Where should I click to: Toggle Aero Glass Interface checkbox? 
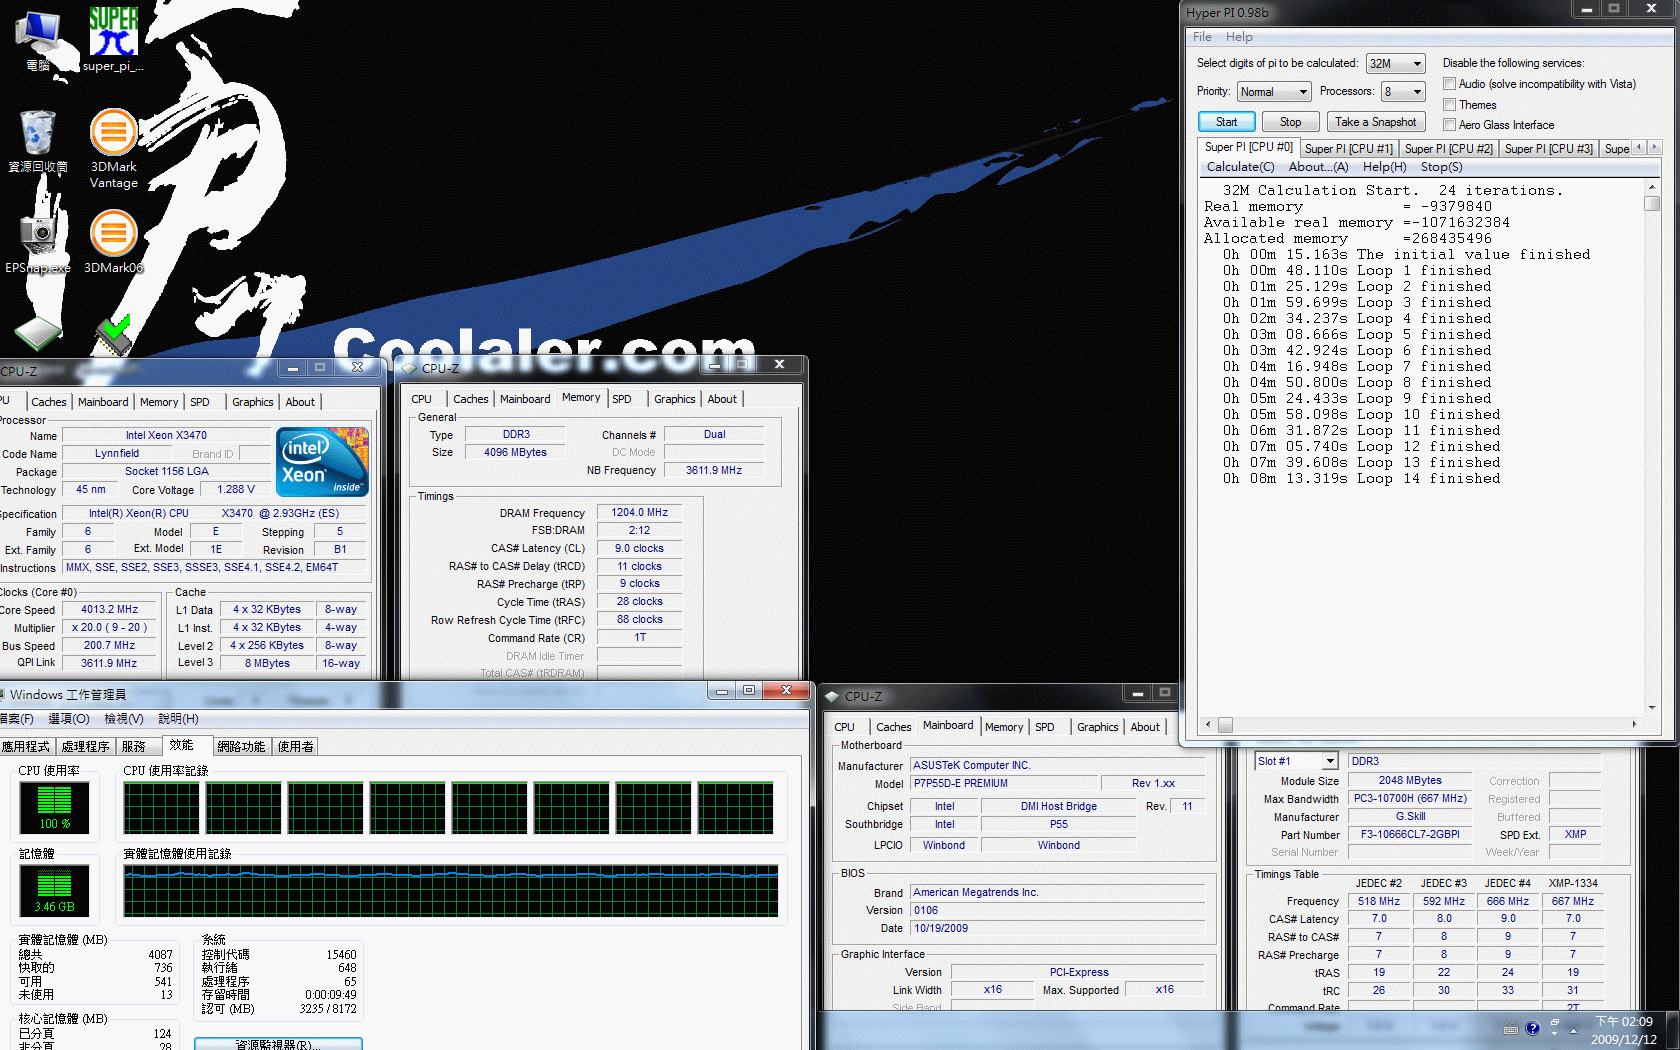[x=1449, y=125]
